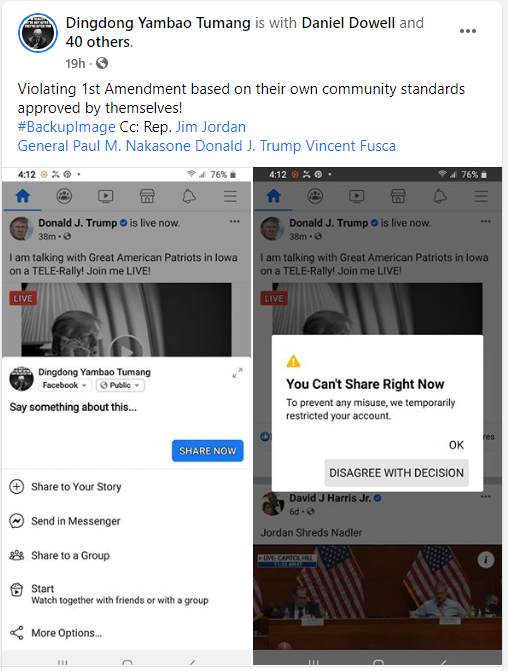Click the SHARE NOW button
Screen dimensions: 508x671
coord(208,451)
